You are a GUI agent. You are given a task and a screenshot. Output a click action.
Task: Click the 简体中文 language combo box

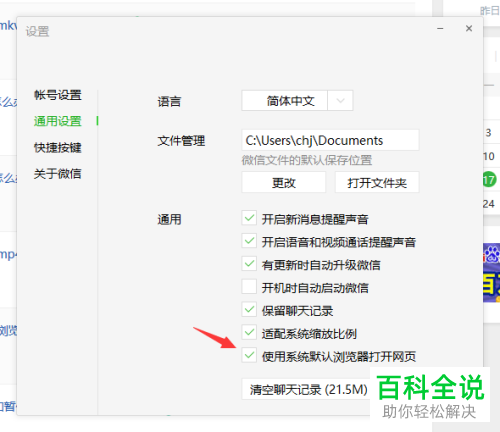point(297,101)
